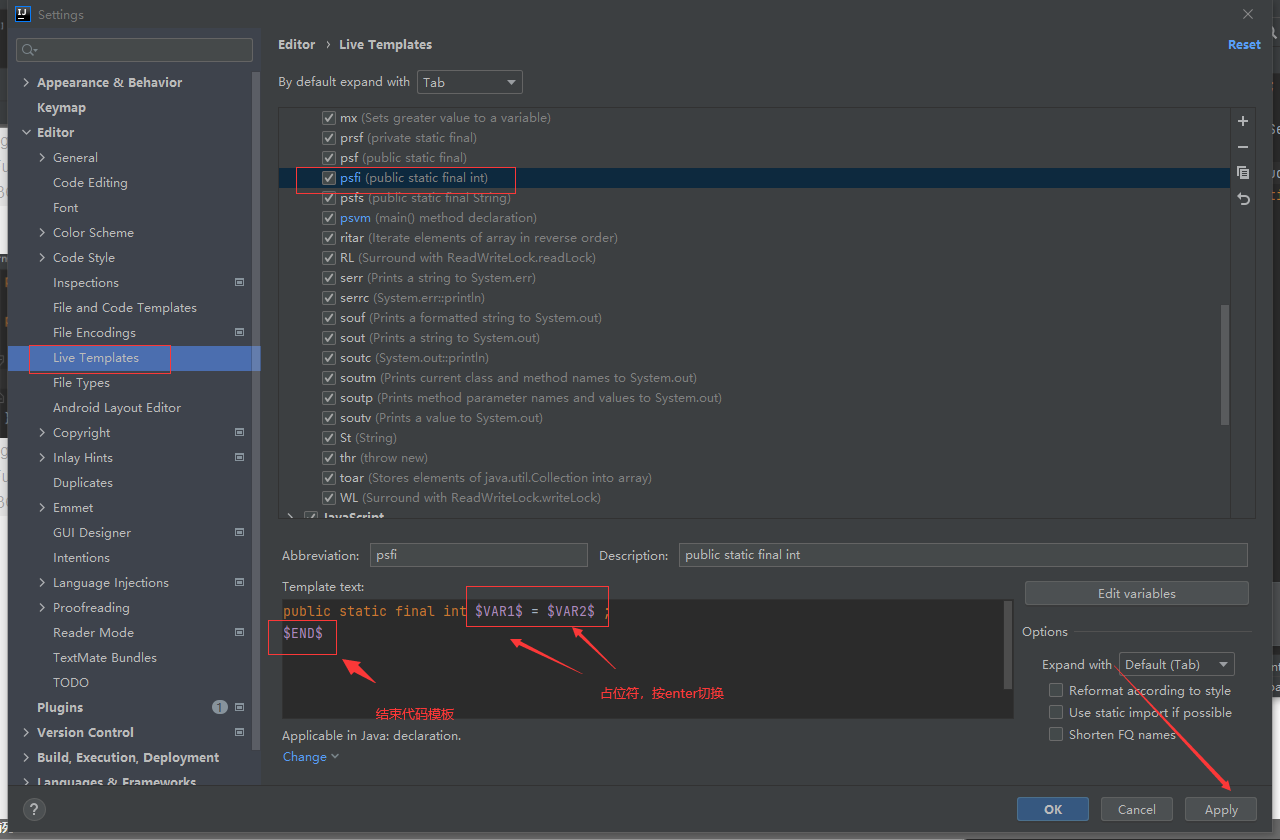Click the Language Injections project-level icon

point(239,582)
